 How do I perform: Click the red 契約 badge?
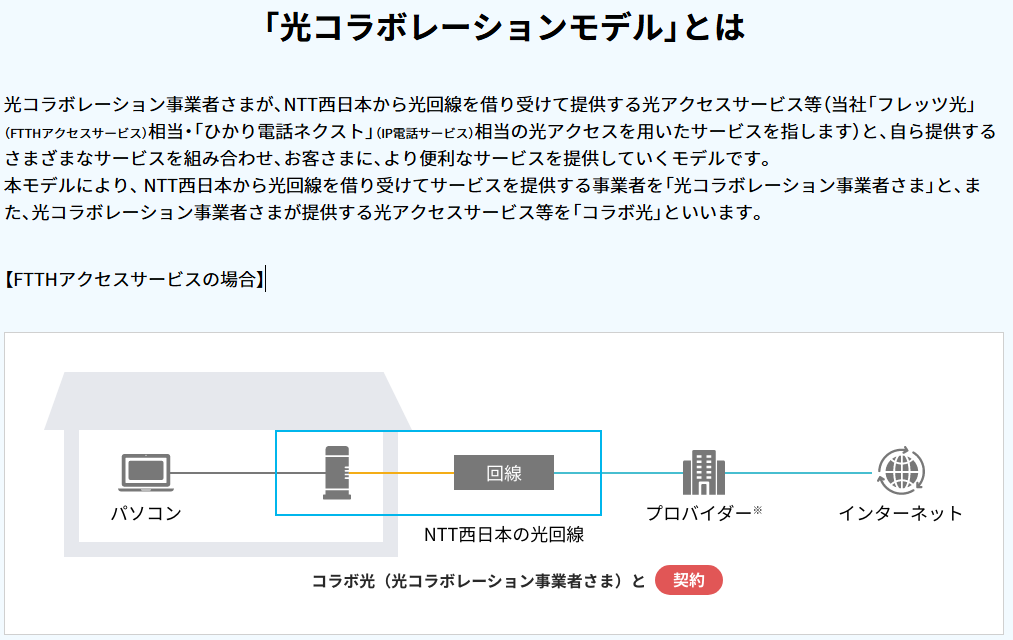tap(689, 580)
